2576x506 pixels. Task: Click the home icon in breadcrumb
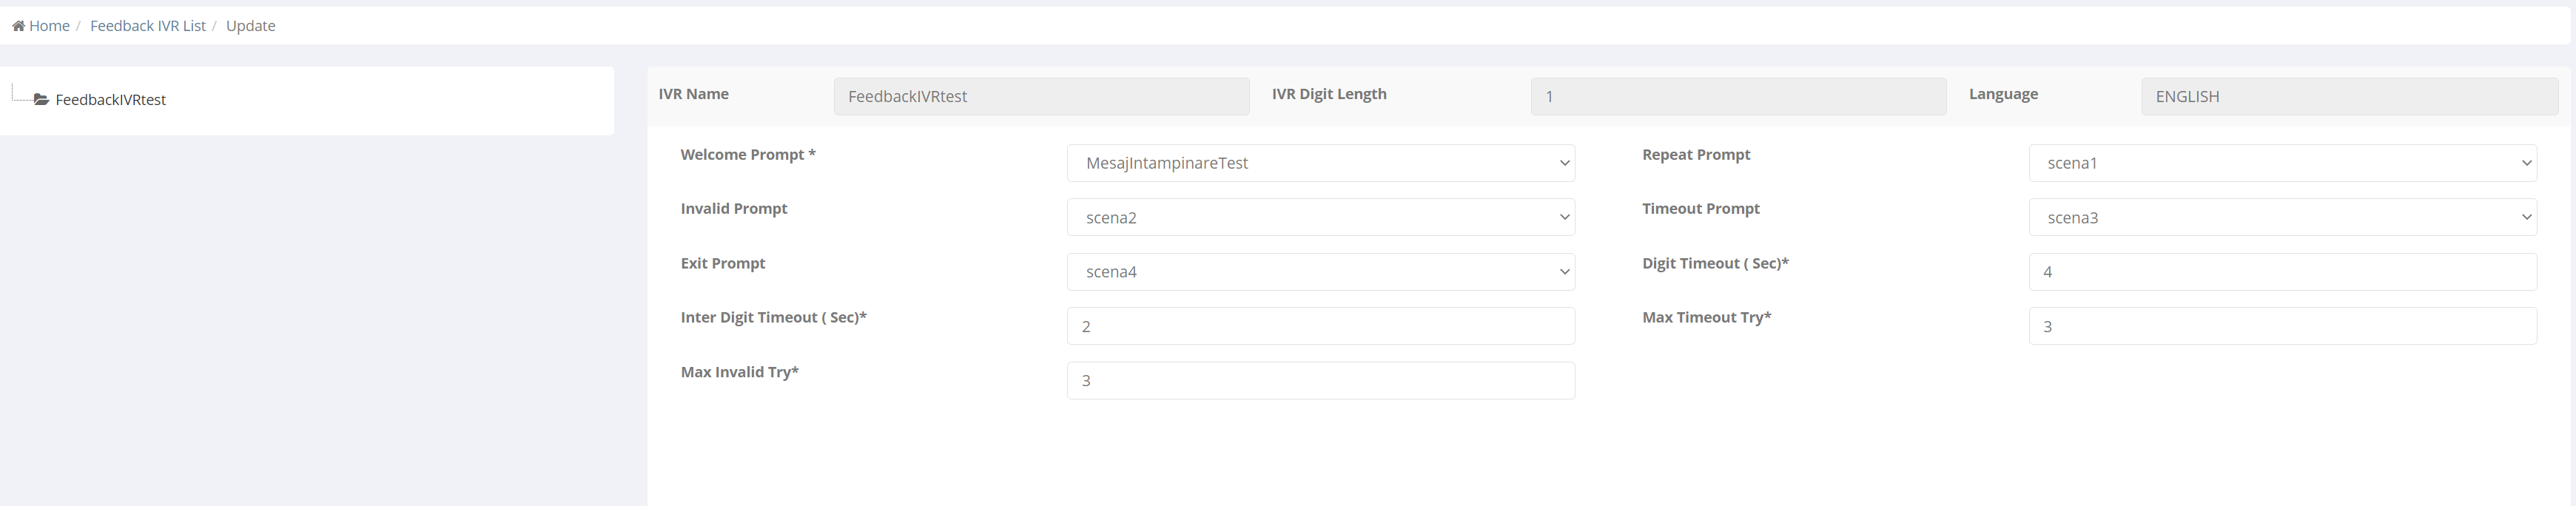coord(18,26)
